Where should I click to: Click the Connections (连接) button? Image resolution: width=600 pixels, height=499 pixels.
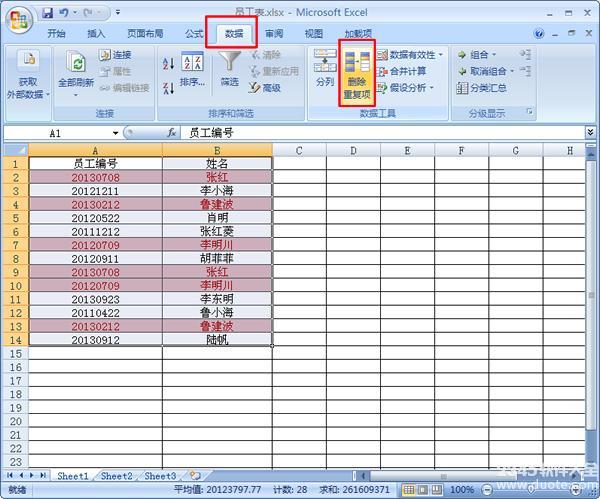click(x=115, y=55)
